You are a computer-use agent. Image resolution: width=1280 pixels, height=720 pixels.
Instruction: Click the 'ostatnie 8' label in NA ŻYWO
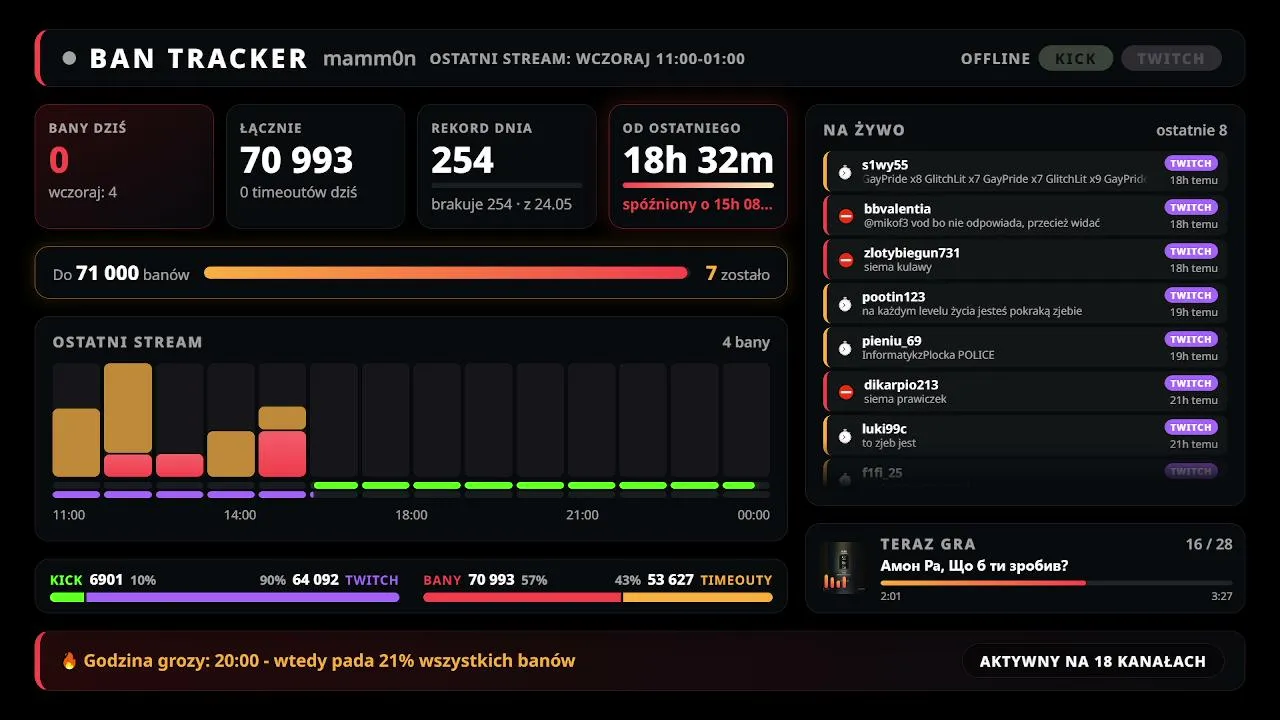point(1191,130)
